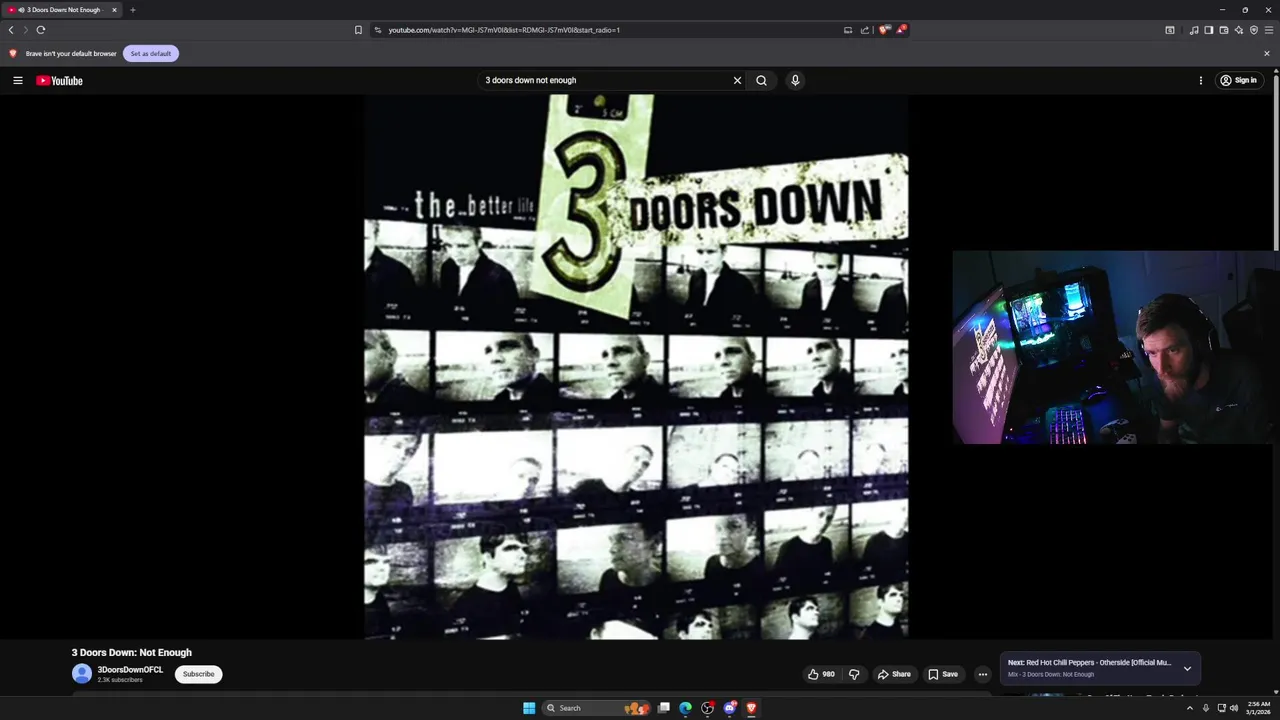This screenshot has width=1280, height=720.
Task: Save video to a playlist
Action: pos(942,674)
